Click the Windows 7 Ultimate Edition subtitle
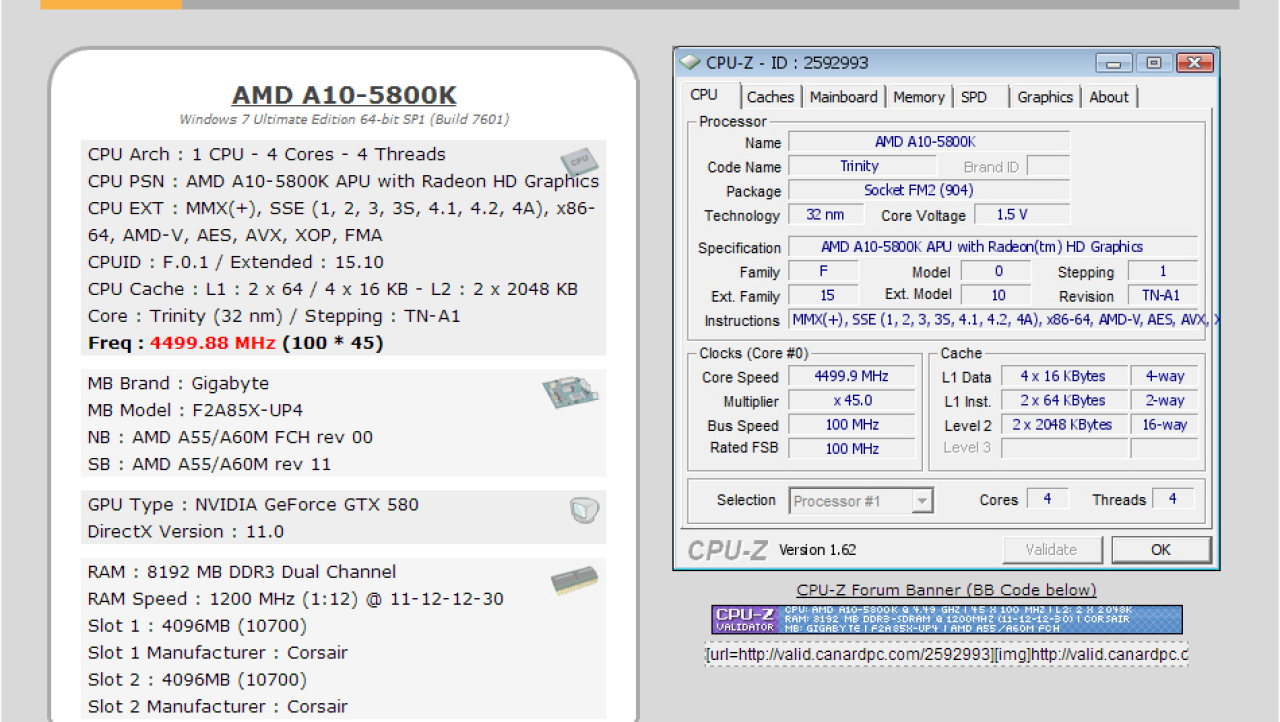This screenshot has height=722, width=1280. tap(344, 120)
